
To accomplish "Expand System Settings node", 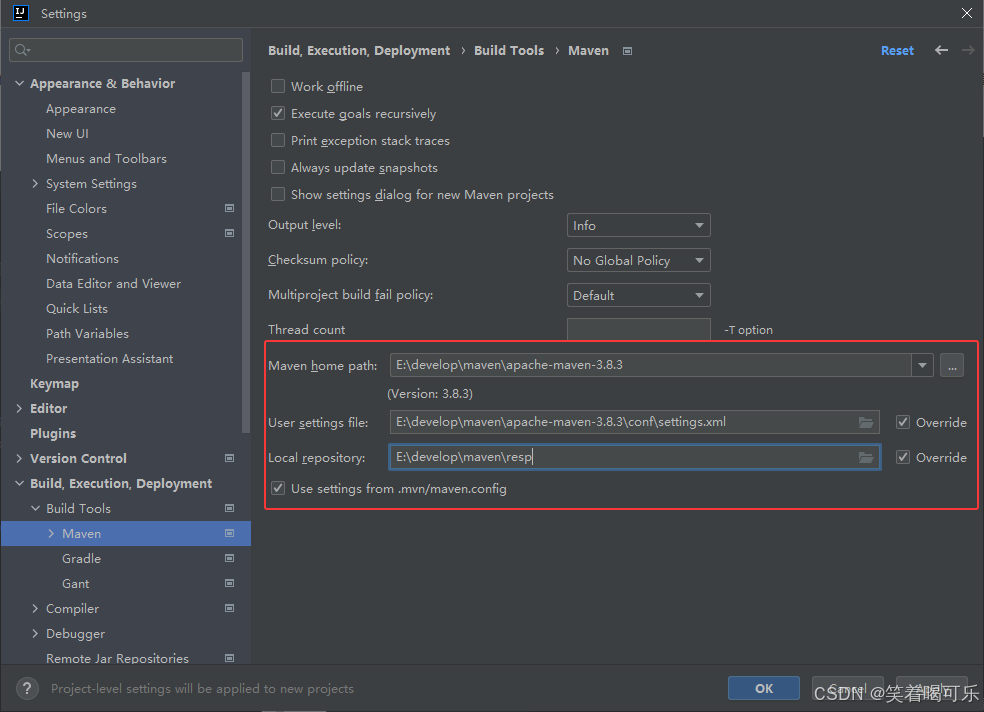I will [35, 184].
